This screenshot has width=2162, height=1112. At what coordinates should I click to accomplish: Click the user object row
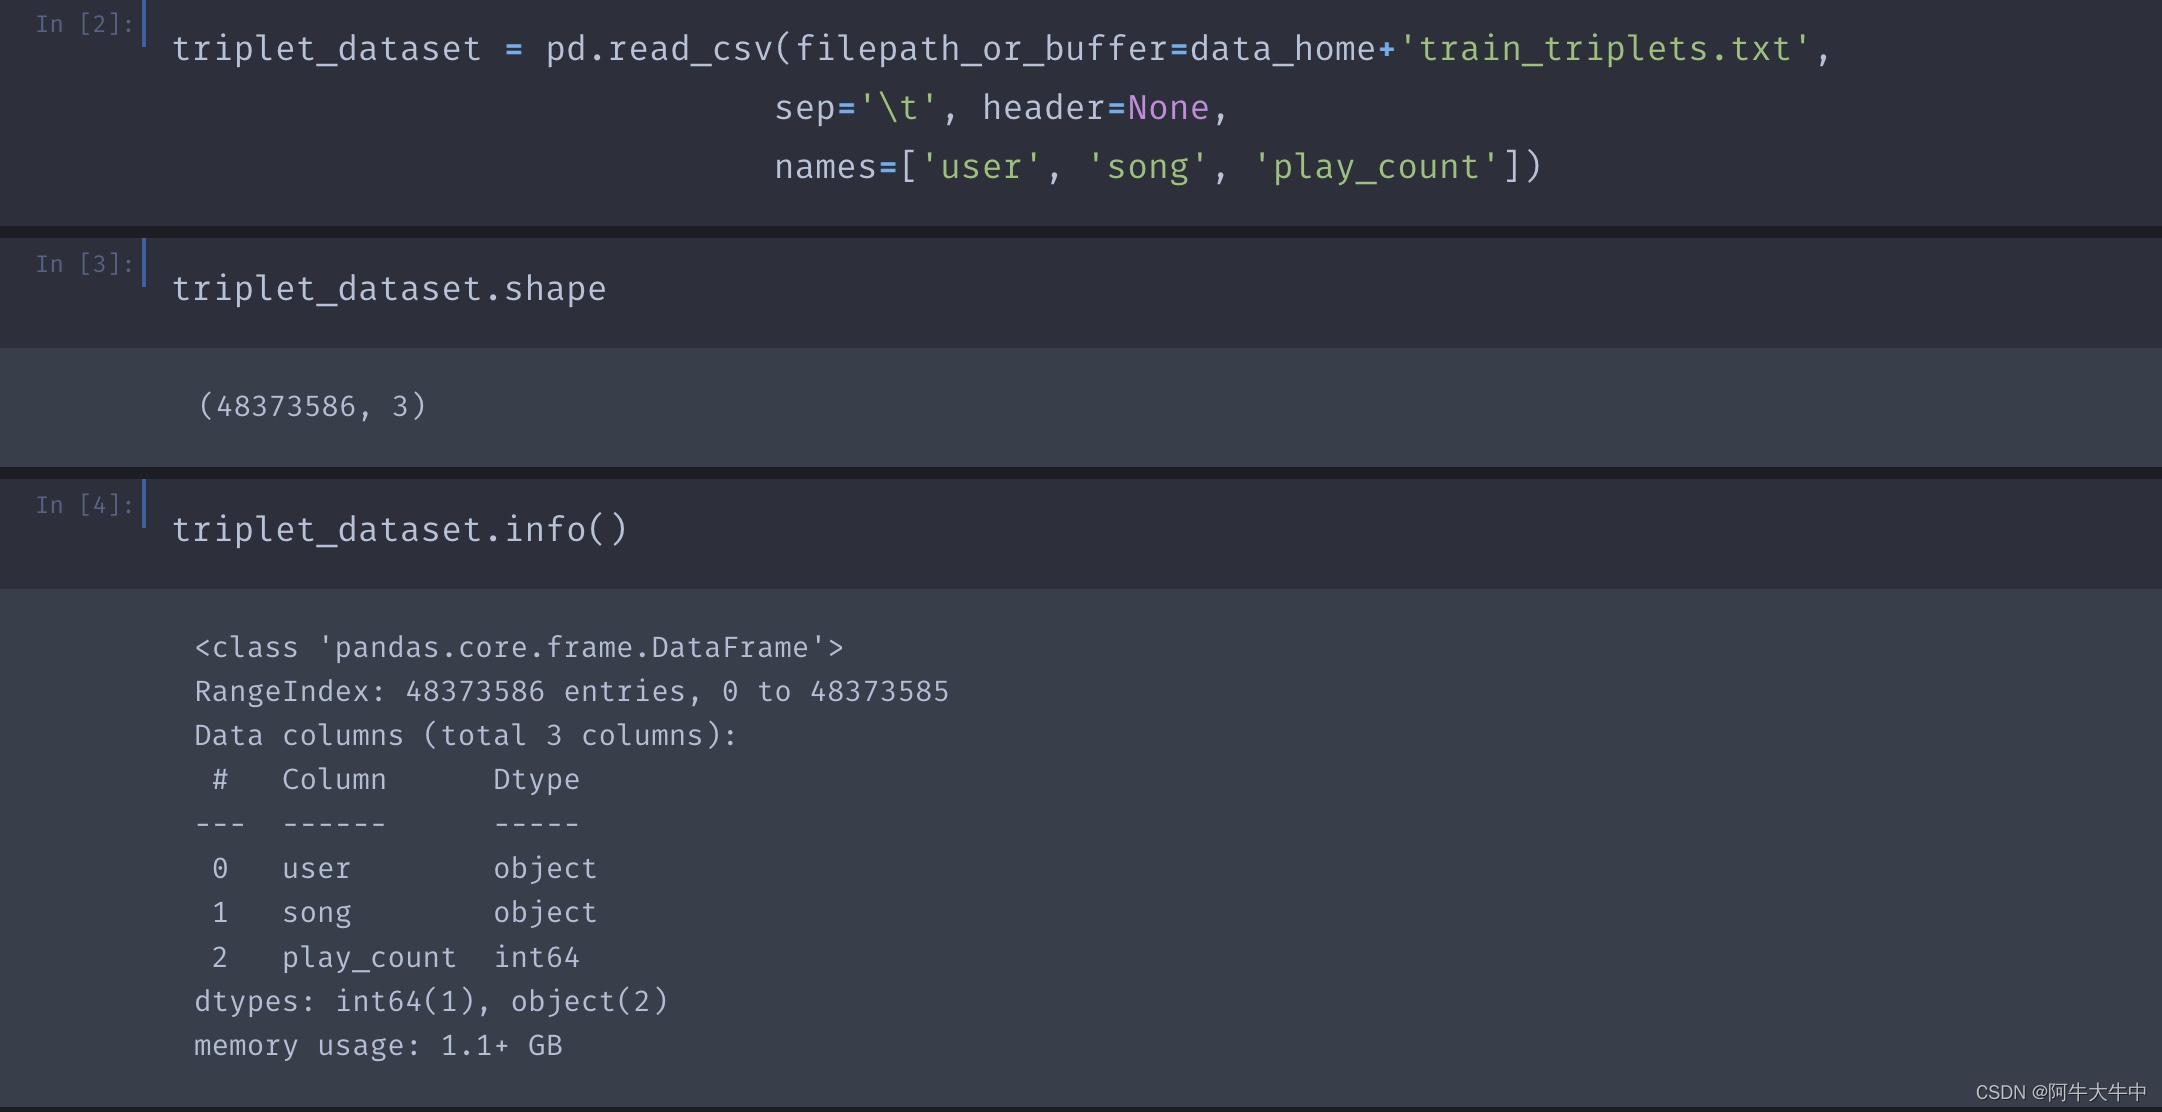click(x=404, y=869)
